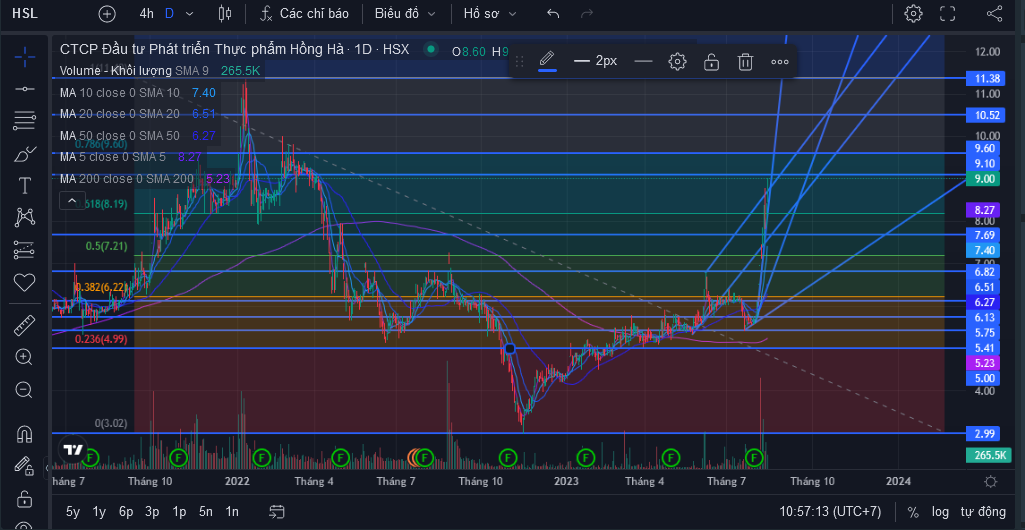Select the brush drawing tool
Viewport: 1025px width, 530px height.
pyautogui.click(x=25, y=154)
